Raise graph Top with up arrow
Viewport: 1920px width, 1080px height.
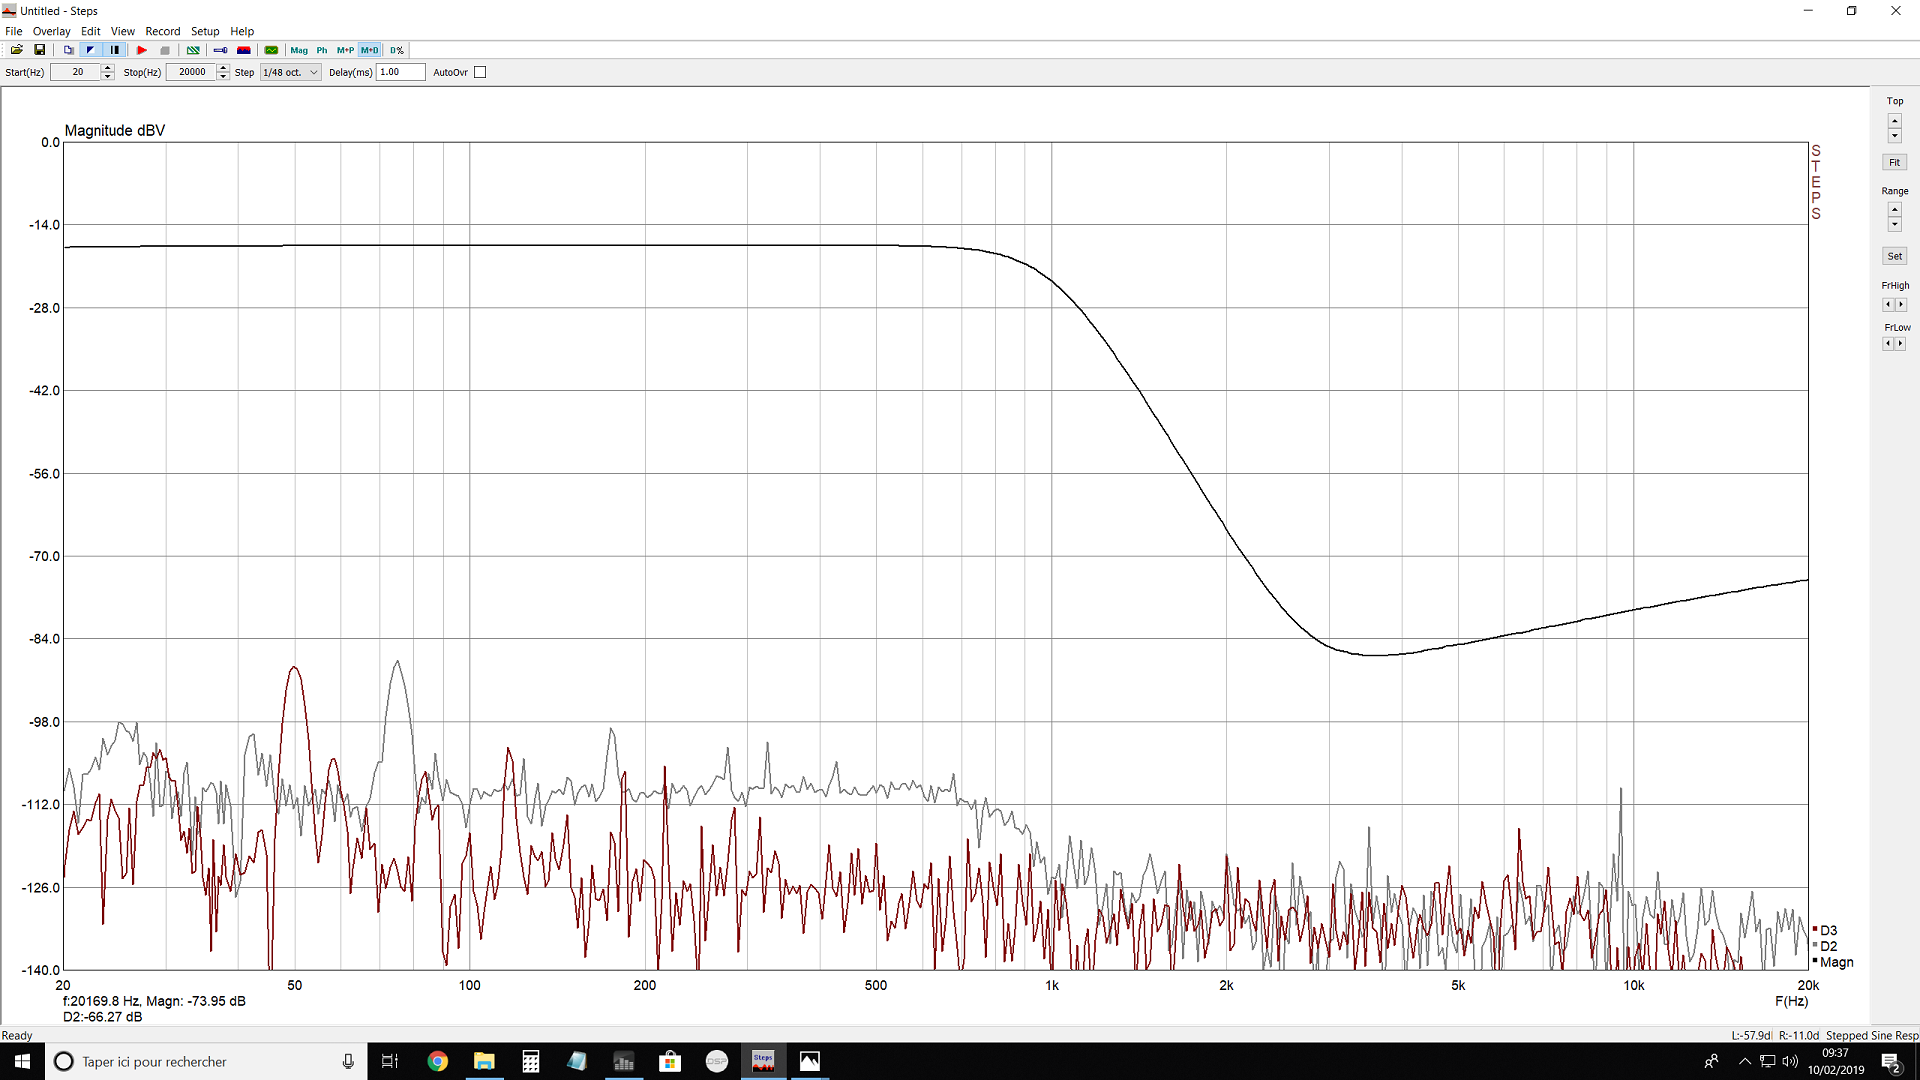click(x=1894, y=121)
